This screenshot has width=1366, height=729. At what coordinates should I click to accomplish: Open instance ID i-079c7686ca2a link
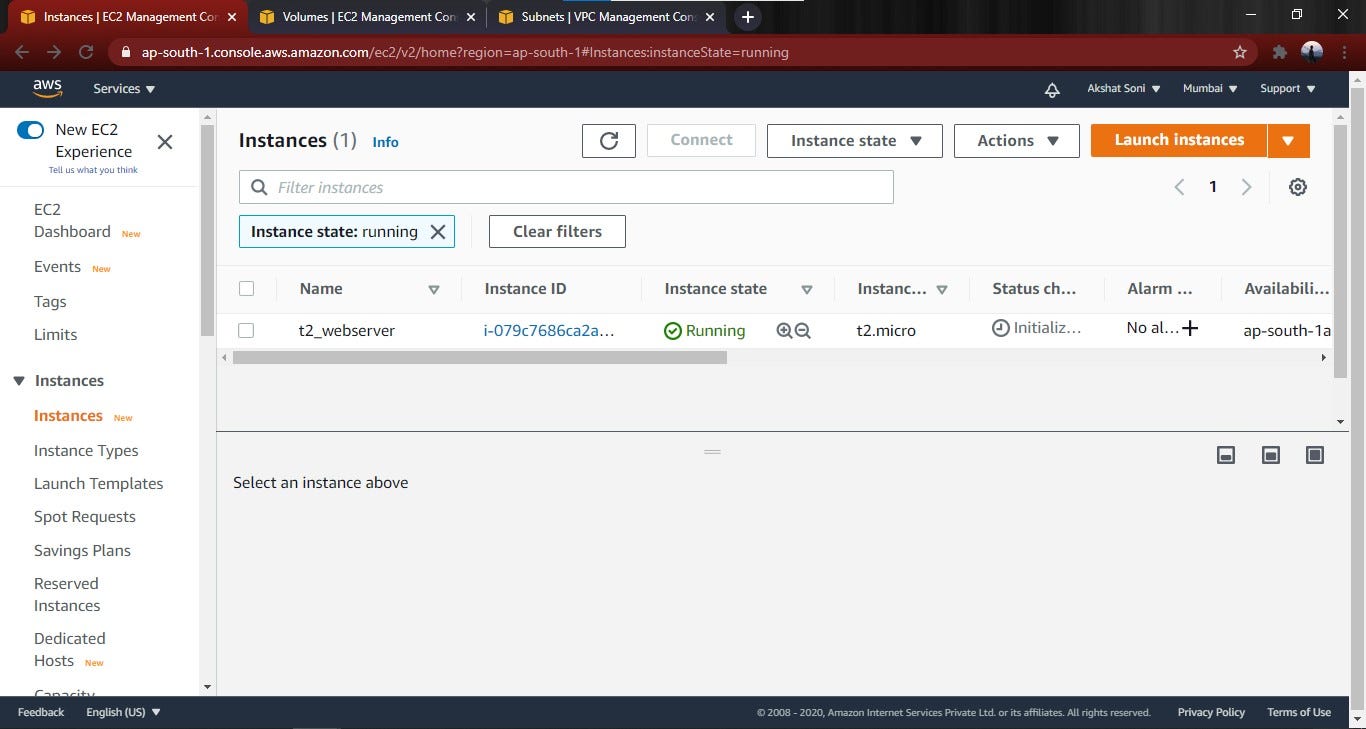click(548, 331)
